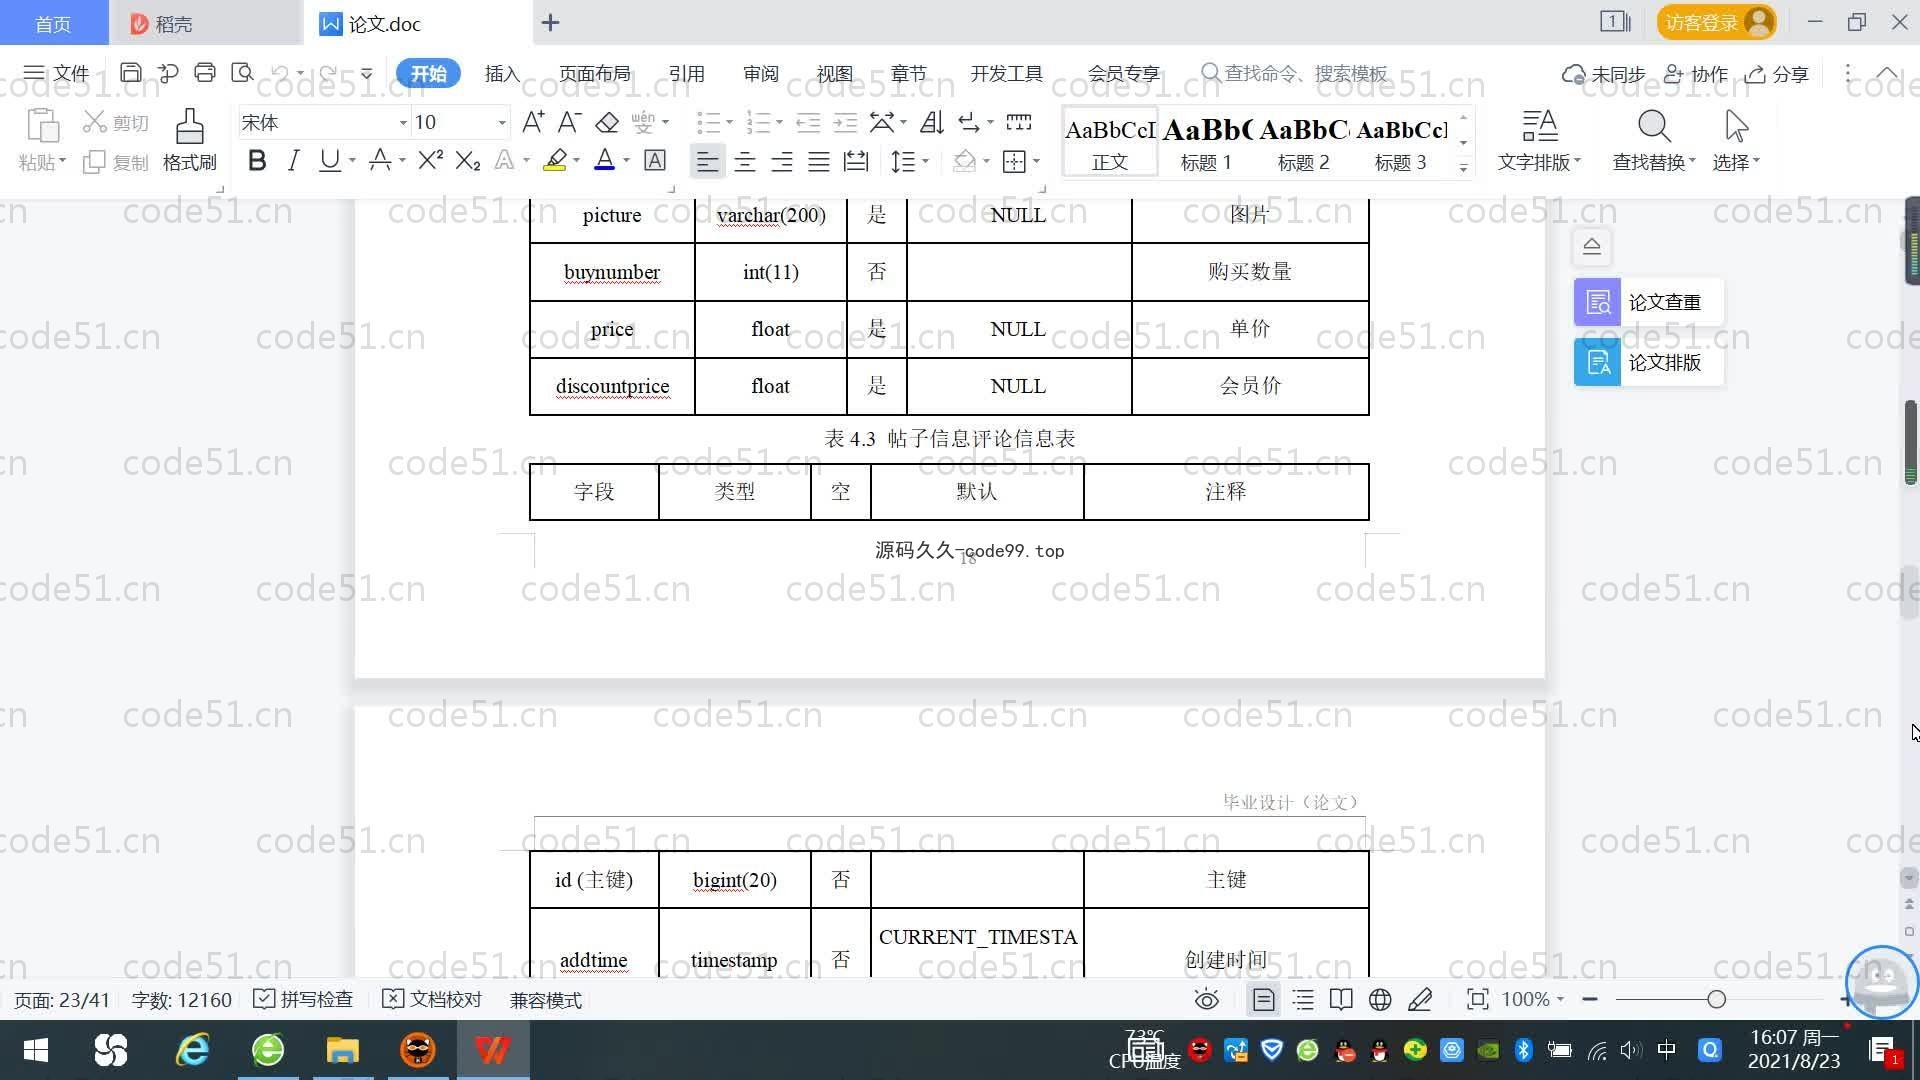1920x1080 pixels.
Task: Toggle Italic formatting
Action: pos(293,160)
